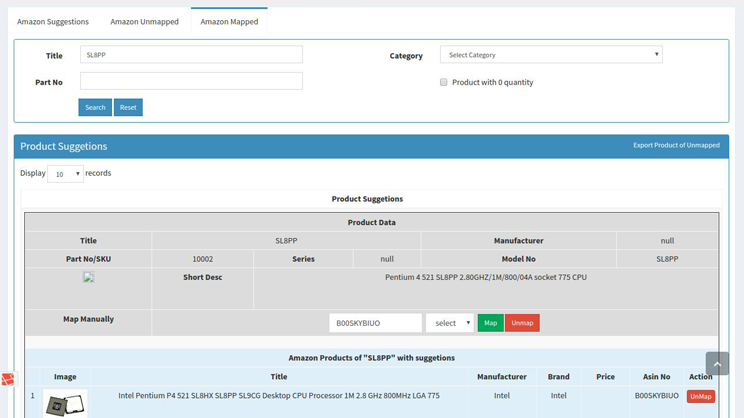Click the Reset button

(128, 107)
